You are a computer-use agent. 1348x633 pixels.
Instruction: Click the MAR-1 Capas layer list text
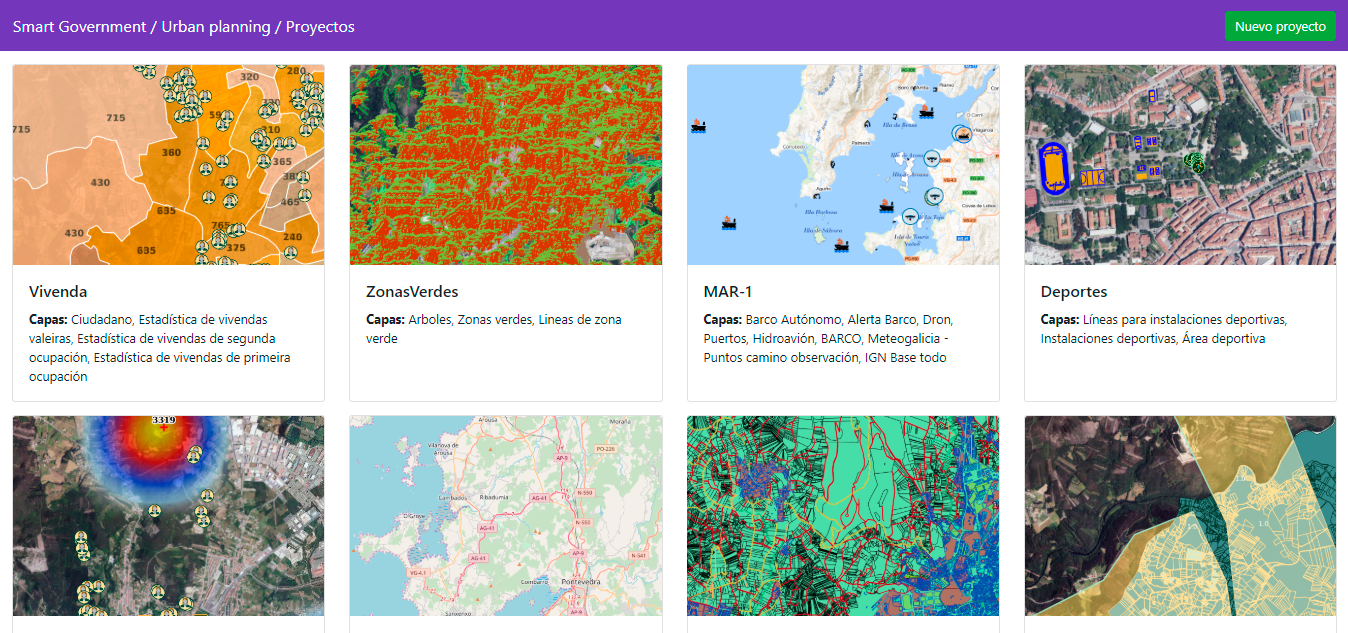pos(830,339)
